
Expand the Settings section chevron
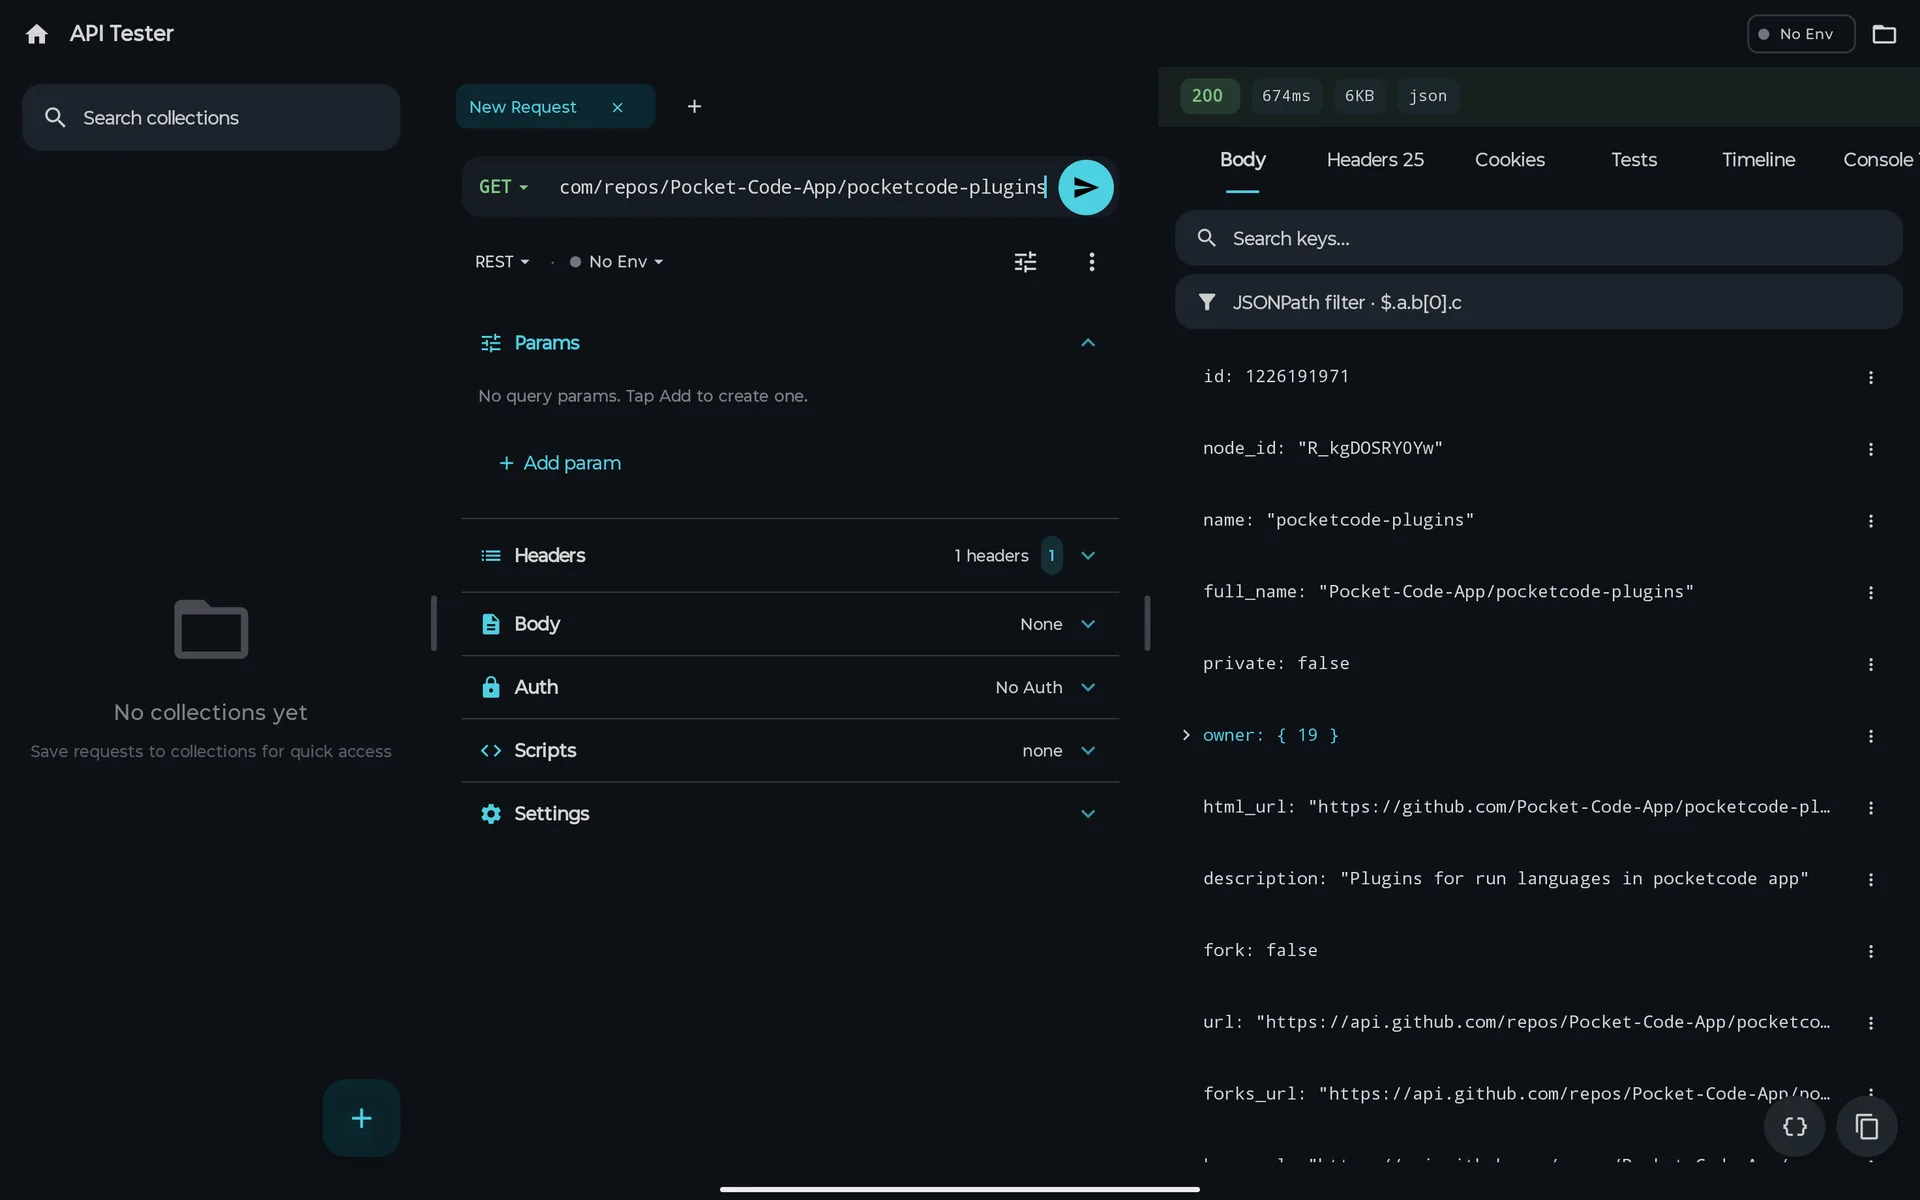pos(1088,814)
